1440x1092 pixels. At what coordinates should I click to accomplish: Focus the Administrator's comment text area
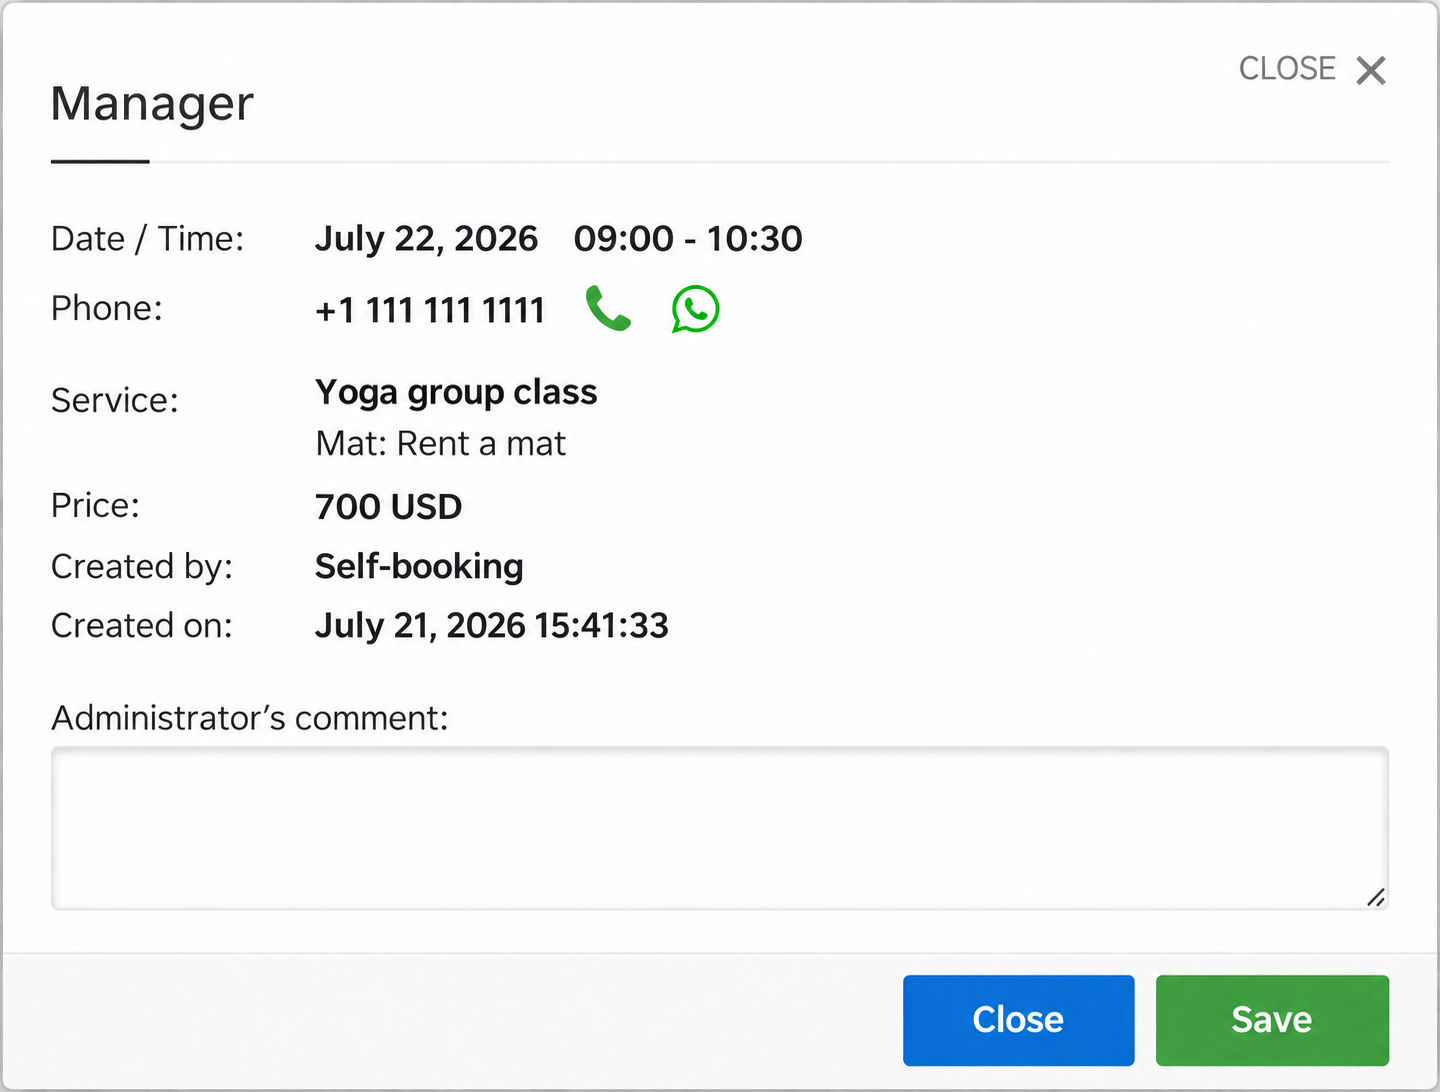(720, 828)
